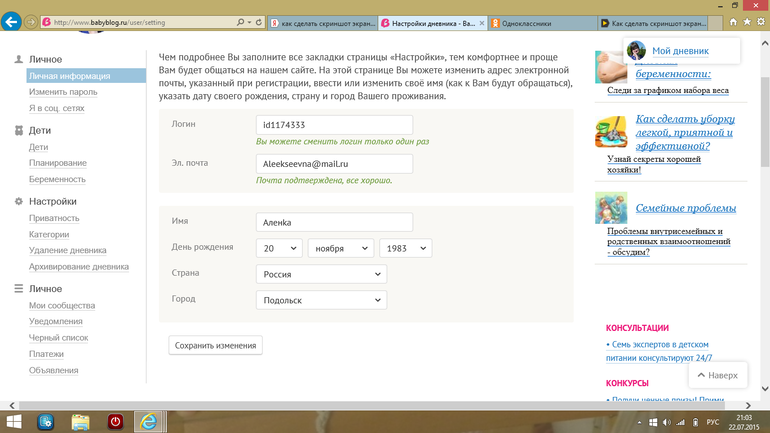770x433 pixels.
Task: Open the Windows Start button
Action: point(14,422)
